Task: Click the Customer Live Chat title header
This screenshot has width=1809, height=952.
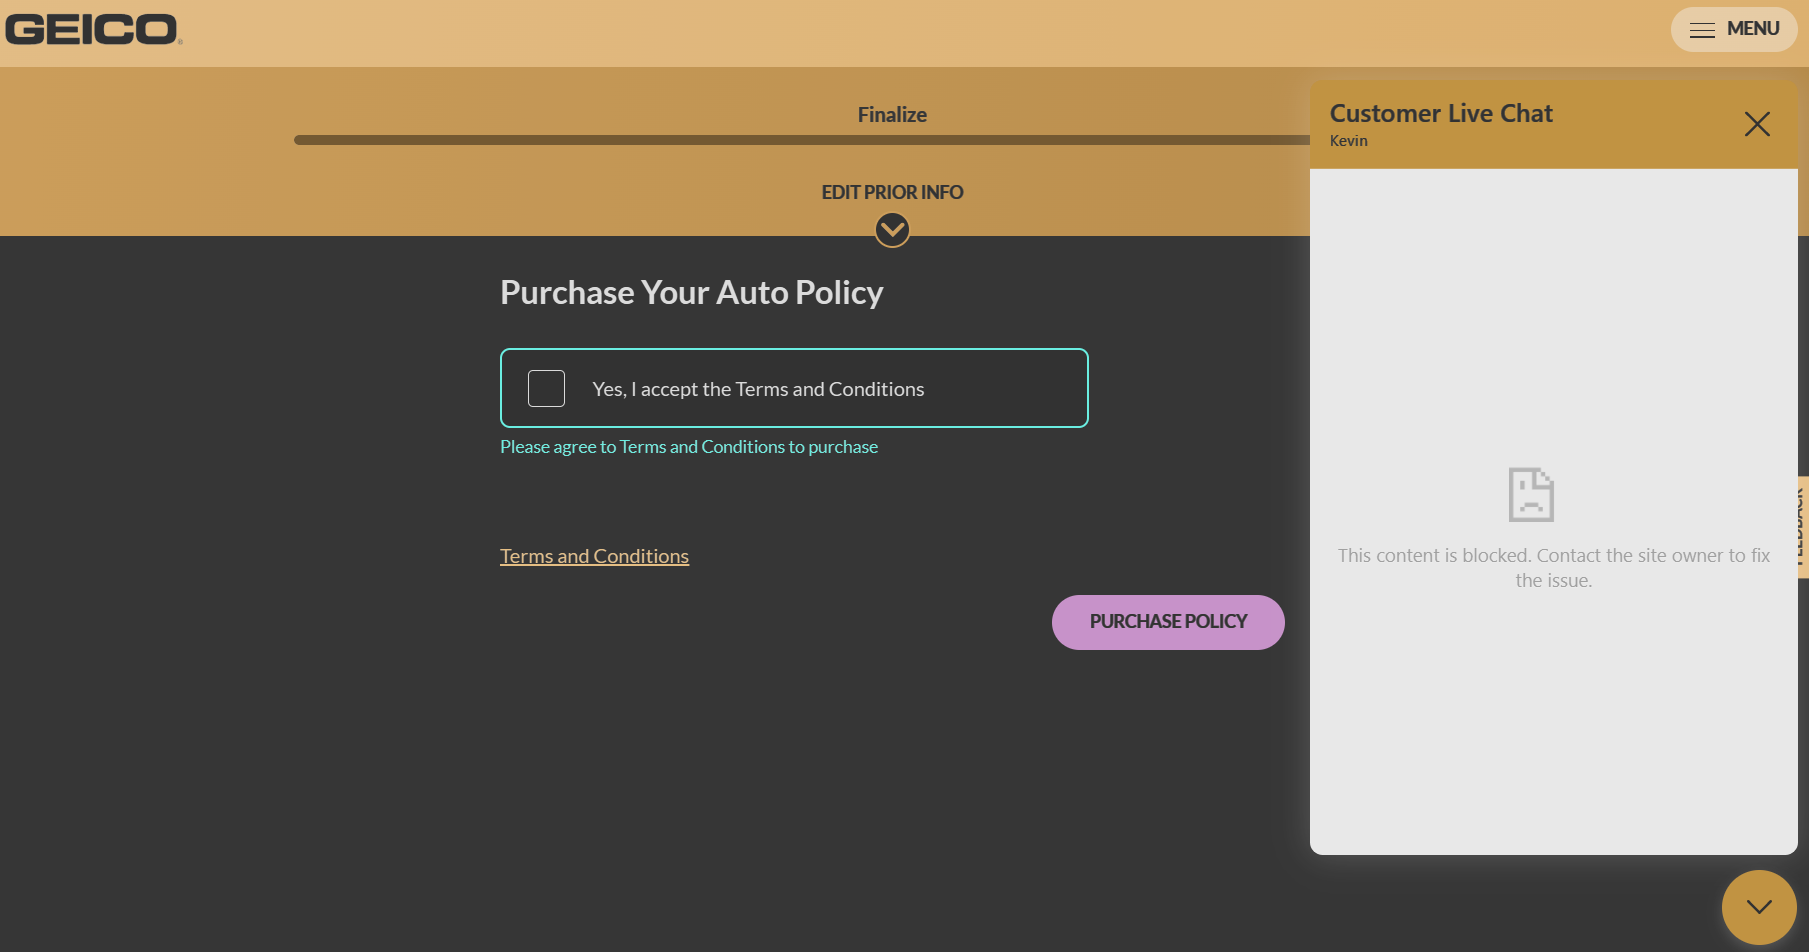Action: click(x=1441, y=113)
